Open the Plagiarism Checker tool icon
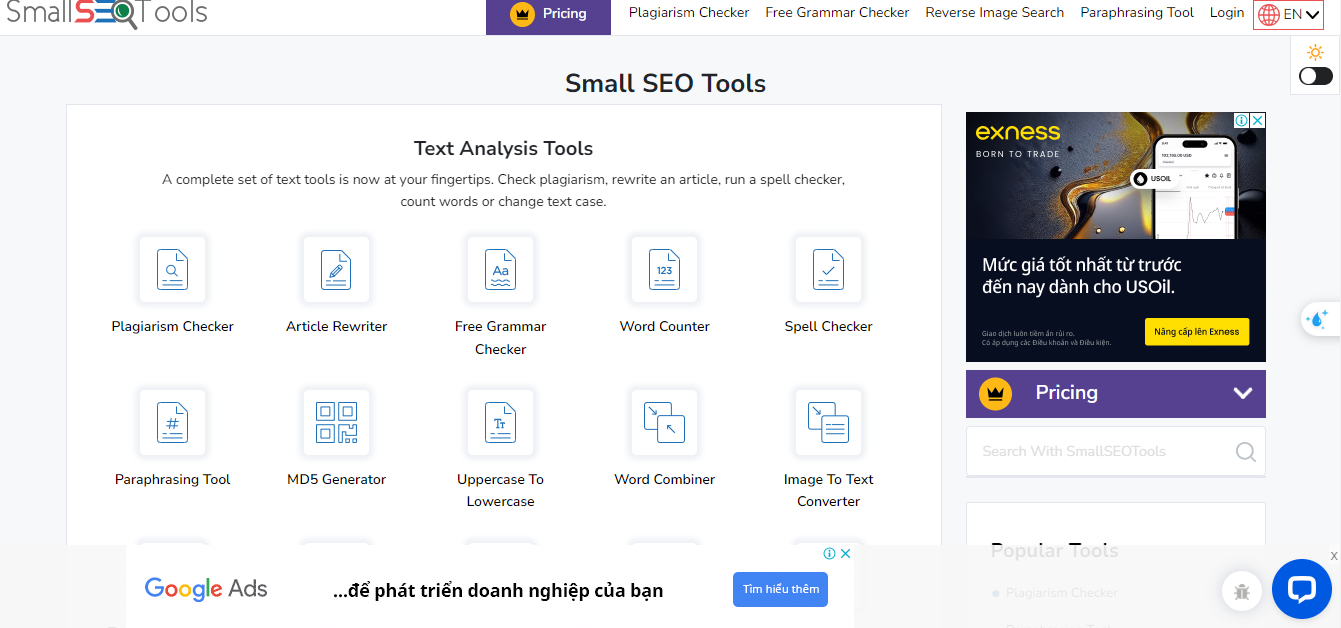Image resolution: width=1341 pixels, height=628 pixels. 172,269
